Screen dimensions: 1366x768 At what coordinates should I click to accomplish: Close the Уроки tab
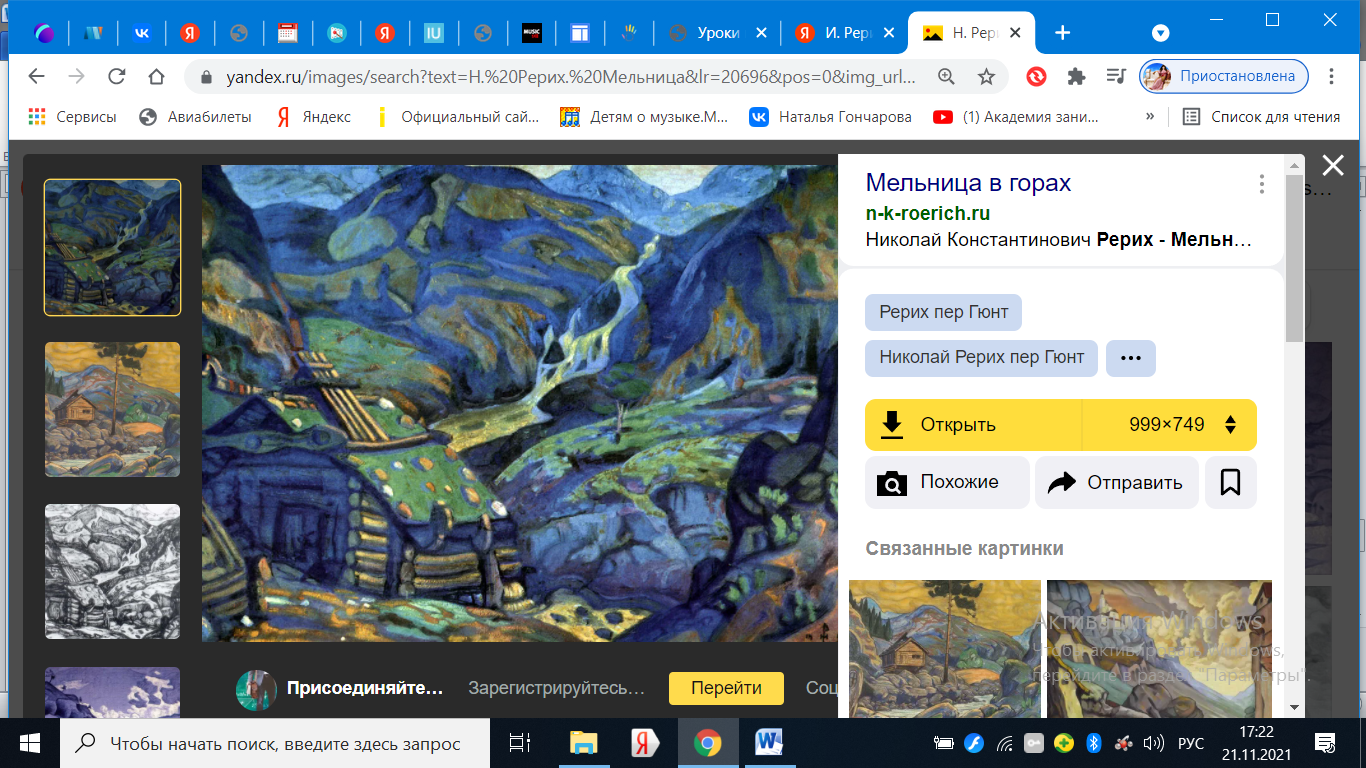coord(761,33)
